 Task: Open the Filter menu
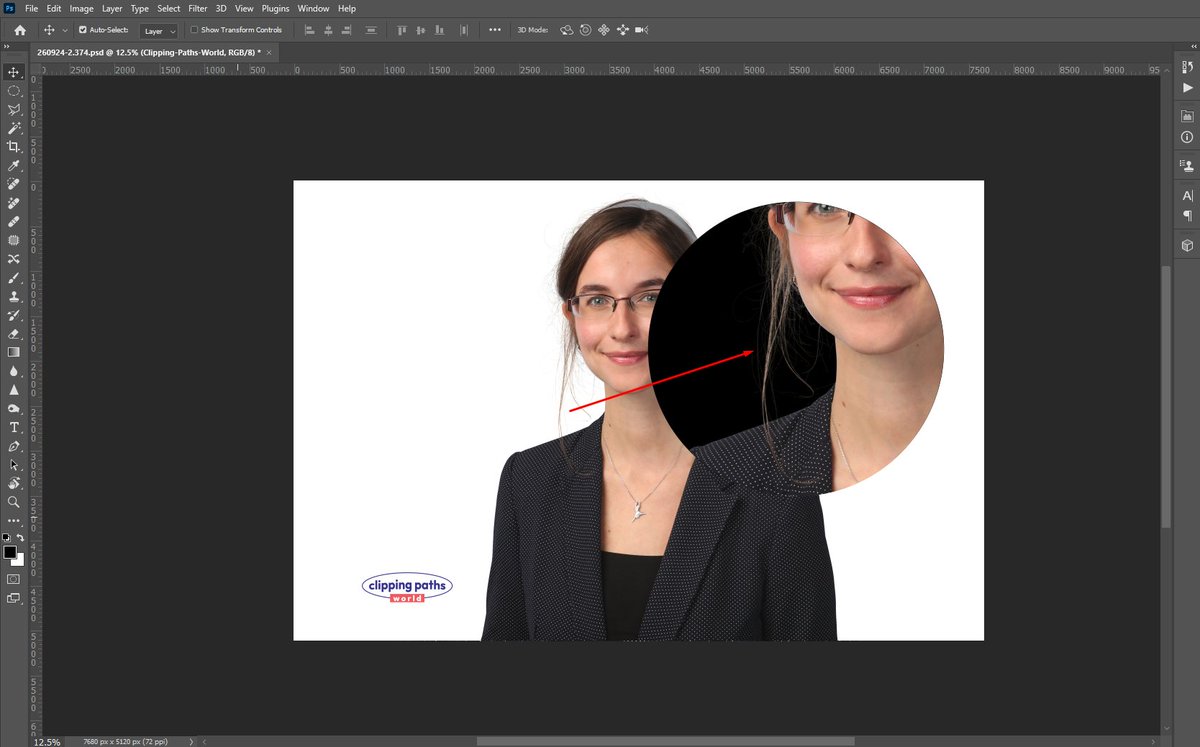coord(198,8)
